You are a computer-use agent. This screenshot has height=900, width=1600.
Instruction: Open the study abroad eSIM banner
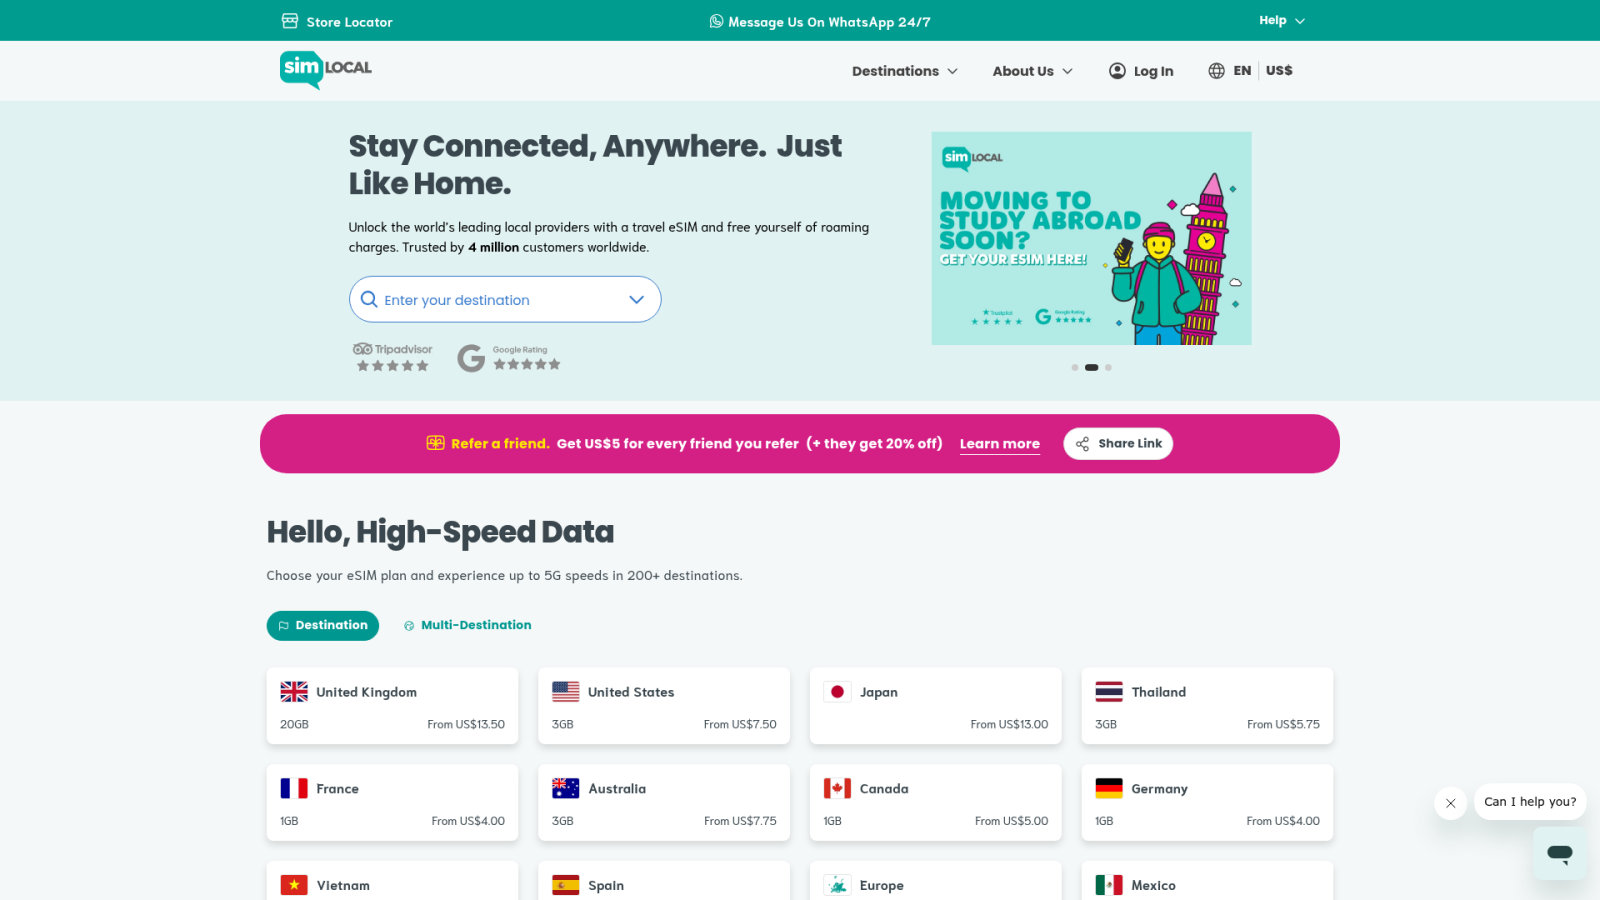pos(1091,238)
